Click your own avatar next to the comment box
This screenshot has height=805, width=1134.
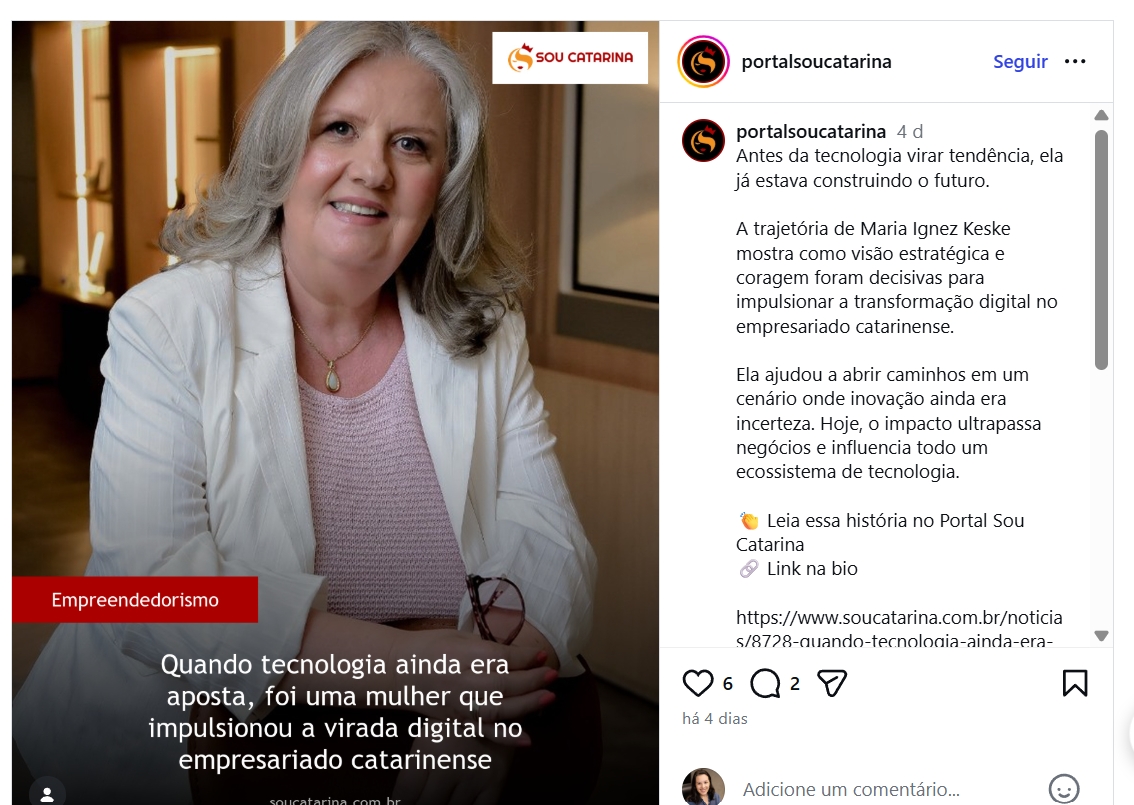[703, 788]
